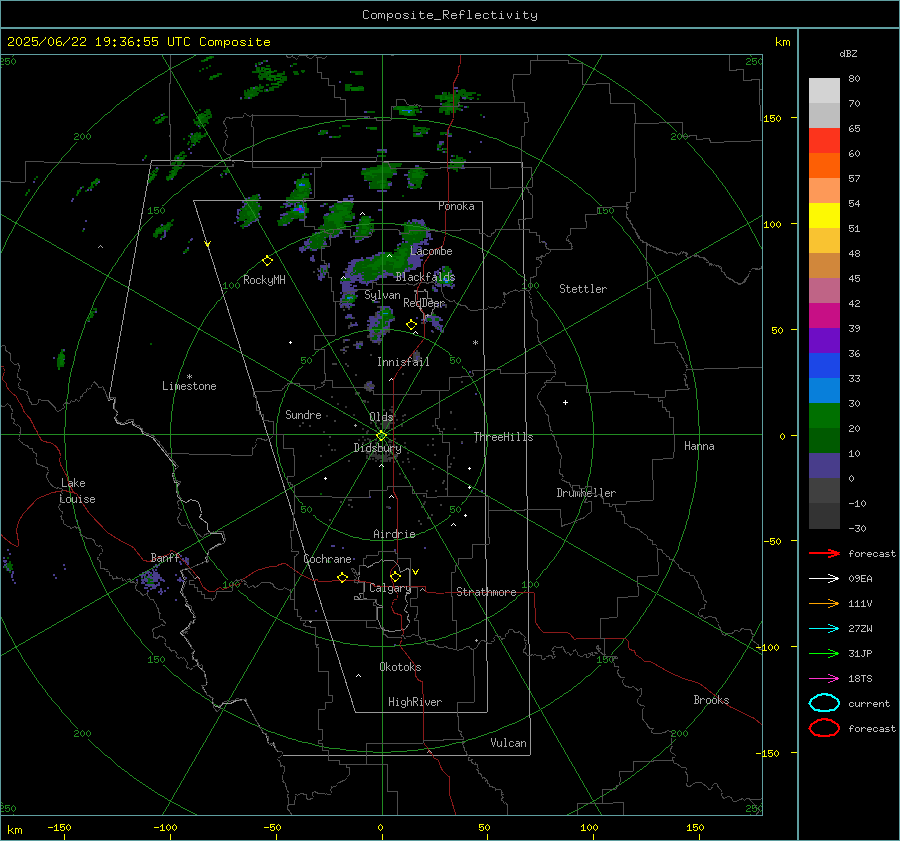Click the cyan 27ZW arrow icon

[x=824, y=628]
